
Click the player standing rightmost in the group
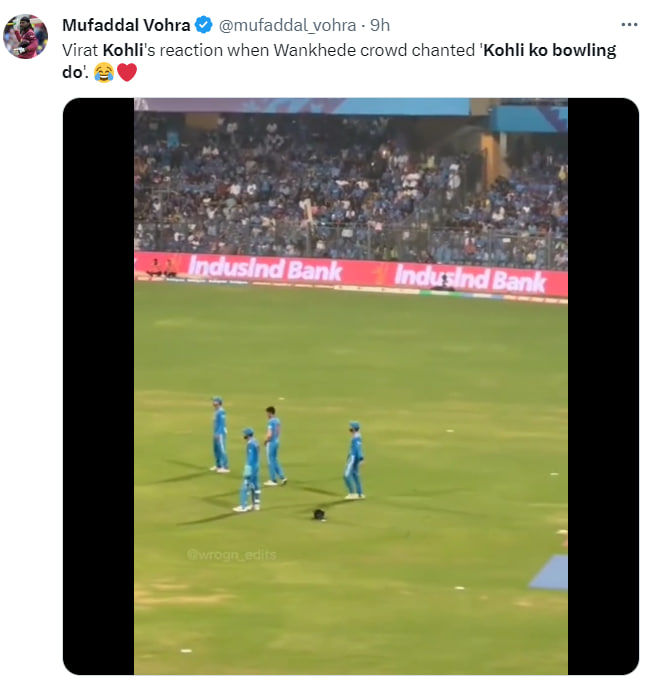(x=354, y=460)
